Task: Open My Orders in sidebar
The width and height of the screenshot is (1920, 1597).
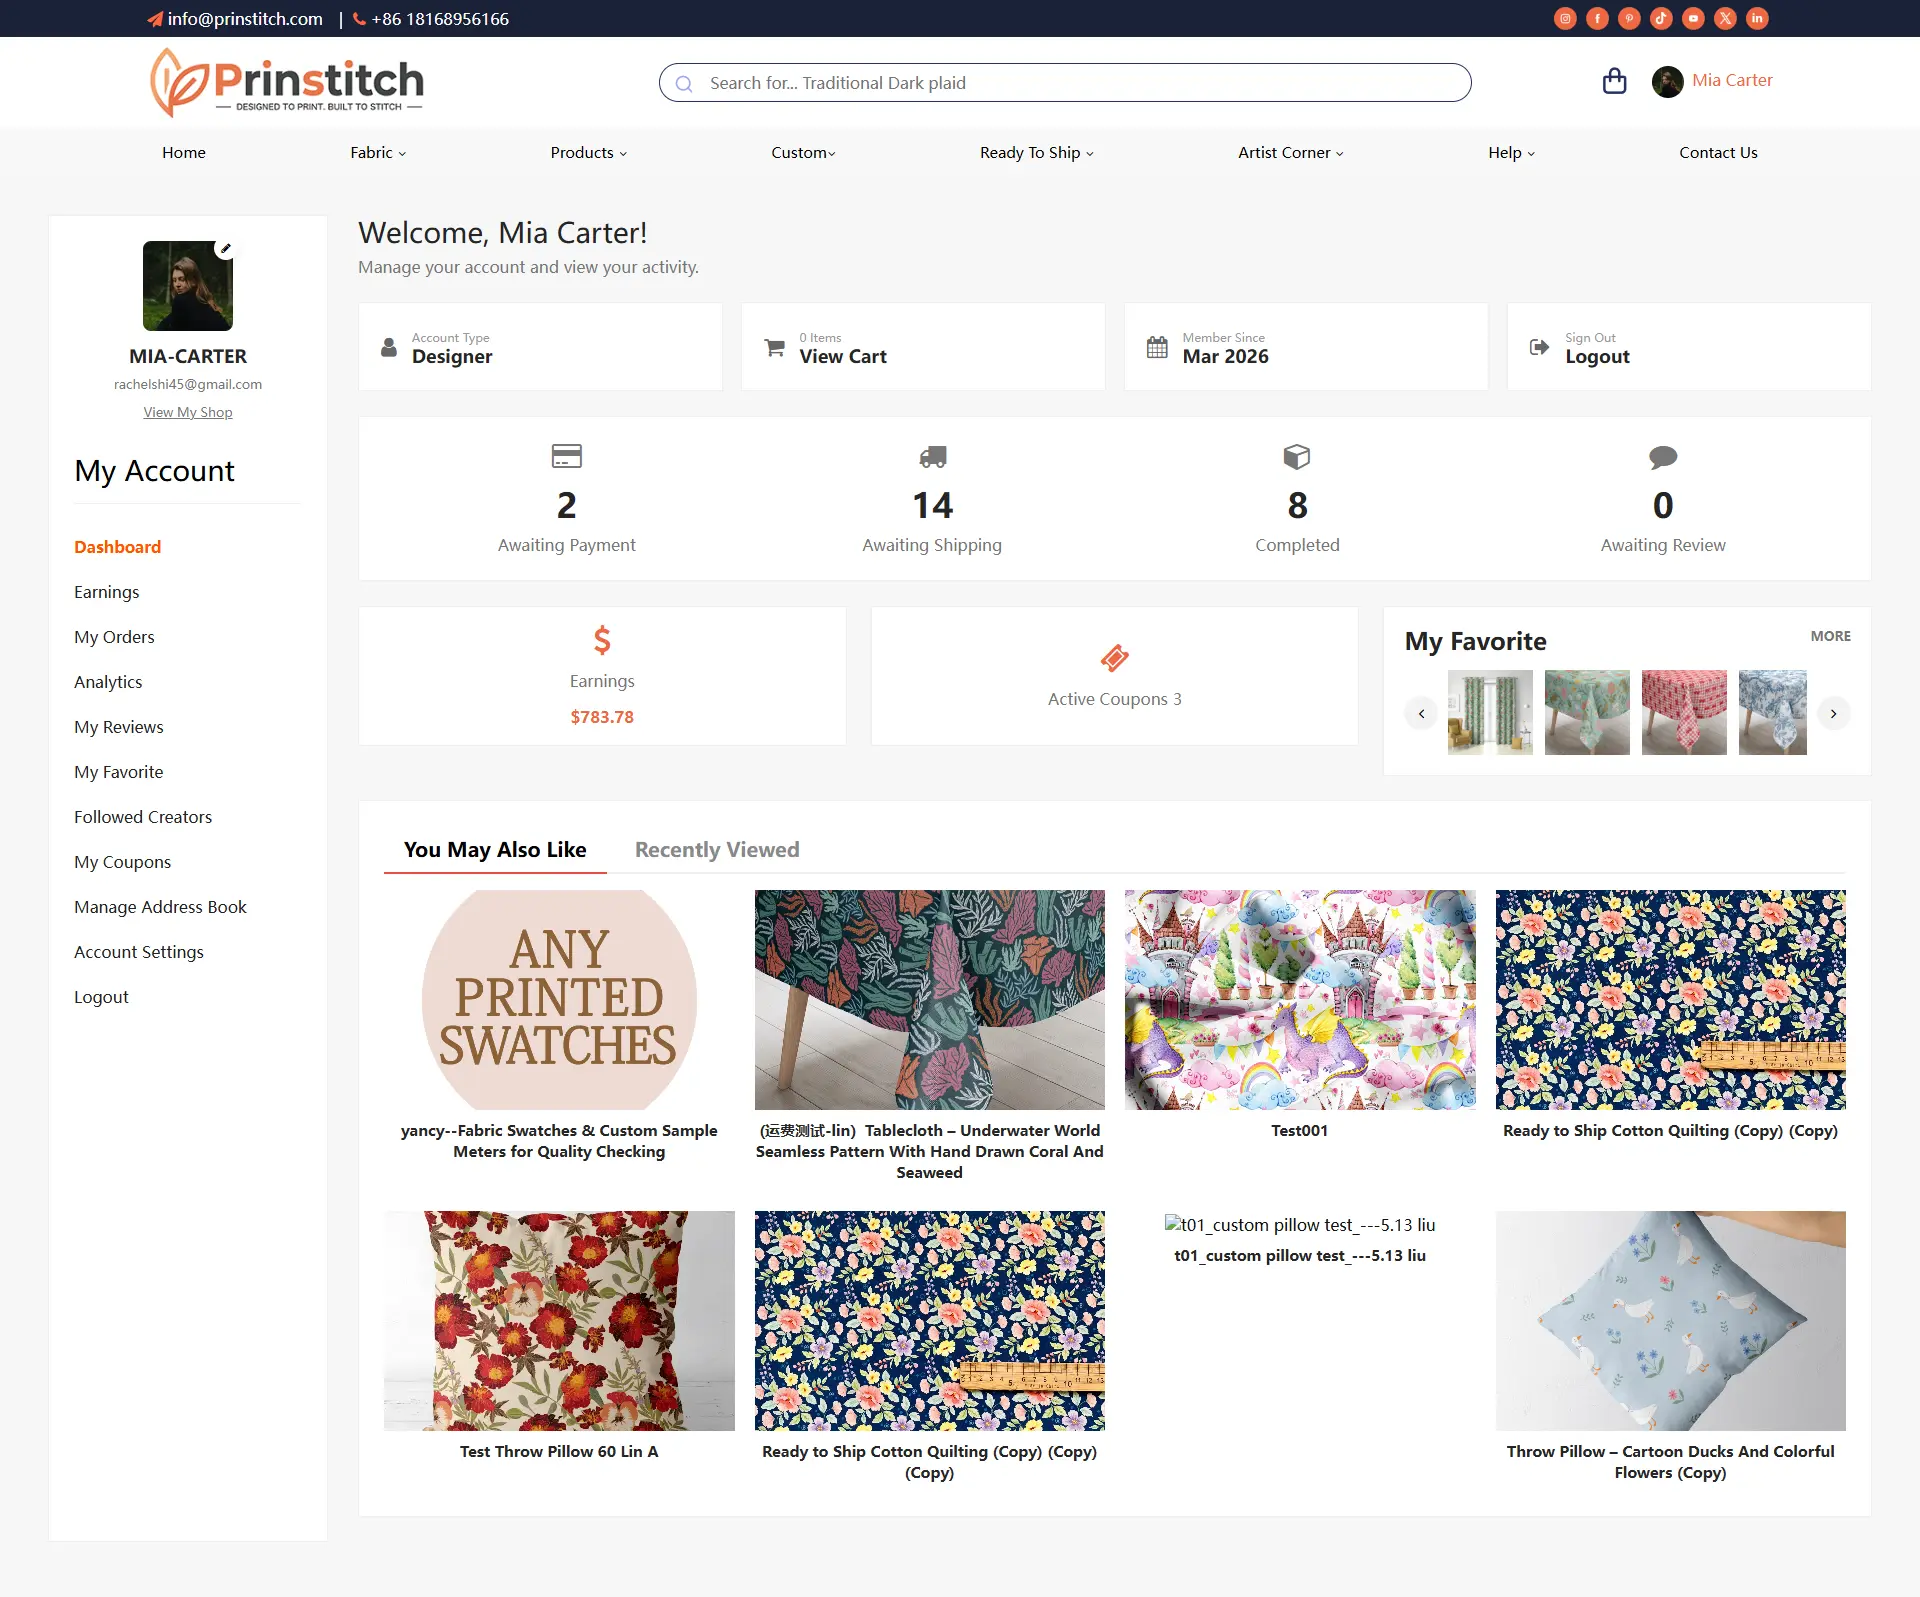Action: click(x=114, y=637)
